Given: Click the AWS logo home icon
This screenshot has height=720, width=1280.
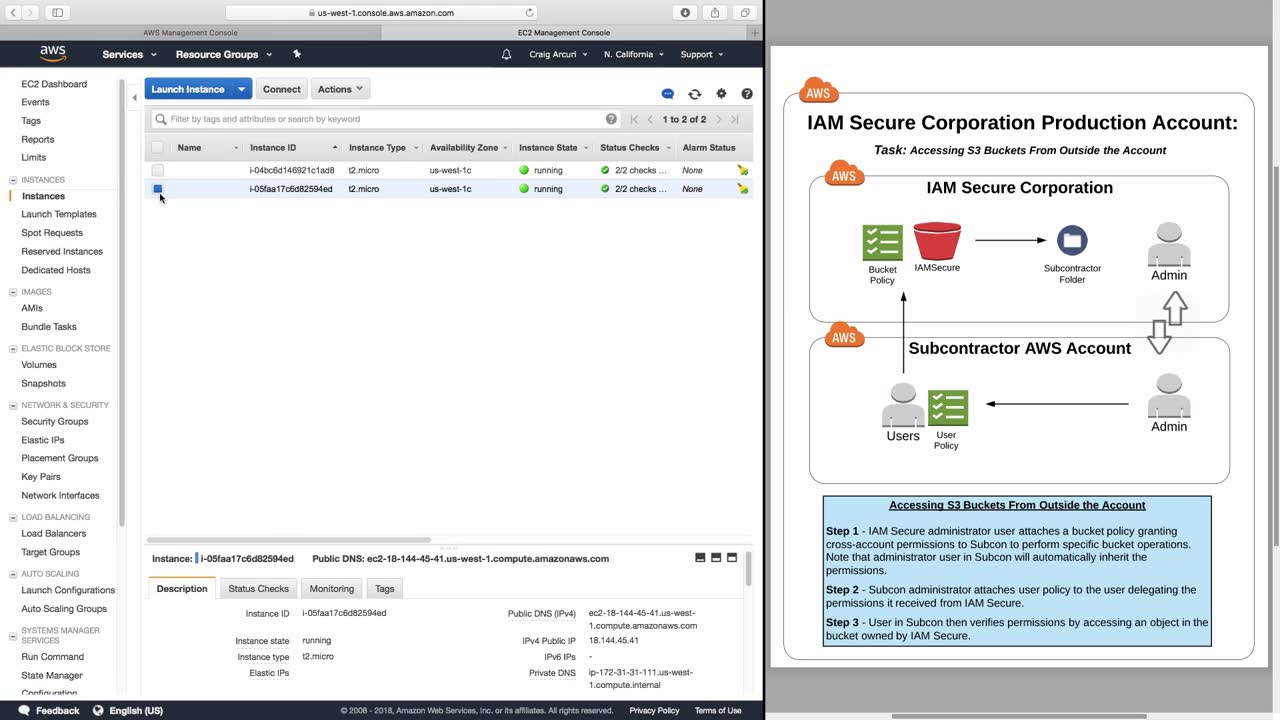Looking at the screenshot, I should [x=53, y=54].
